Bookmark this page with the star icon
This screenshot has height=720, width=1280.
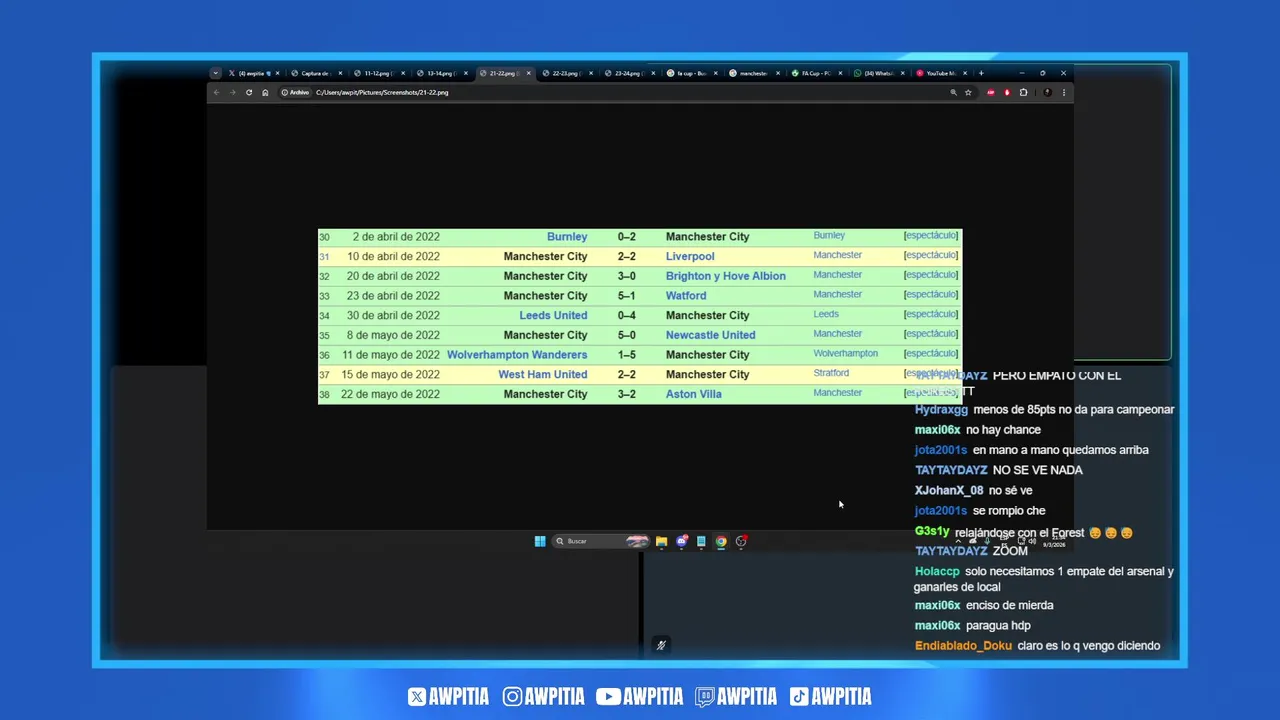coord(968,92)
